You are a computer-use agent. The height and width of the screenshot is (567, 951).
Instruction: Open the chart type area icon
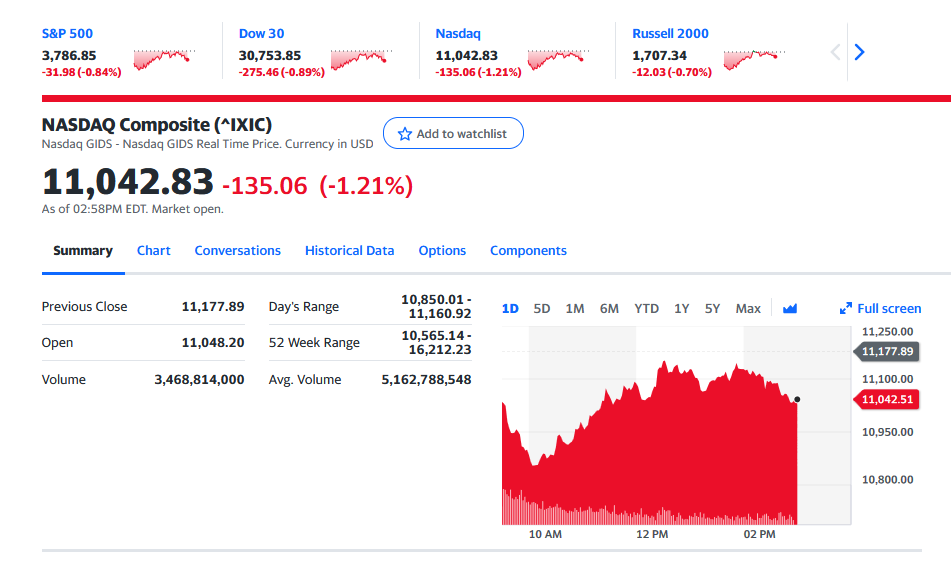tap(790, 309)
